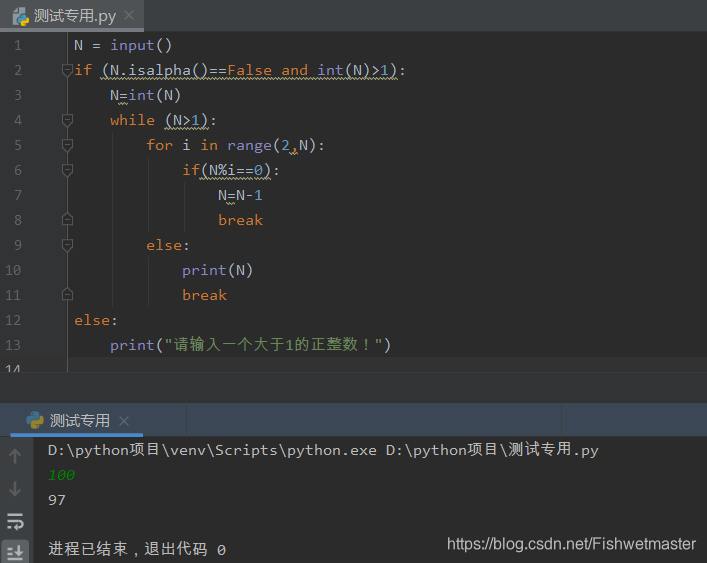Click line number 1 in the gutter
This screenshot has width=707, height=563.
coord(18,45)
